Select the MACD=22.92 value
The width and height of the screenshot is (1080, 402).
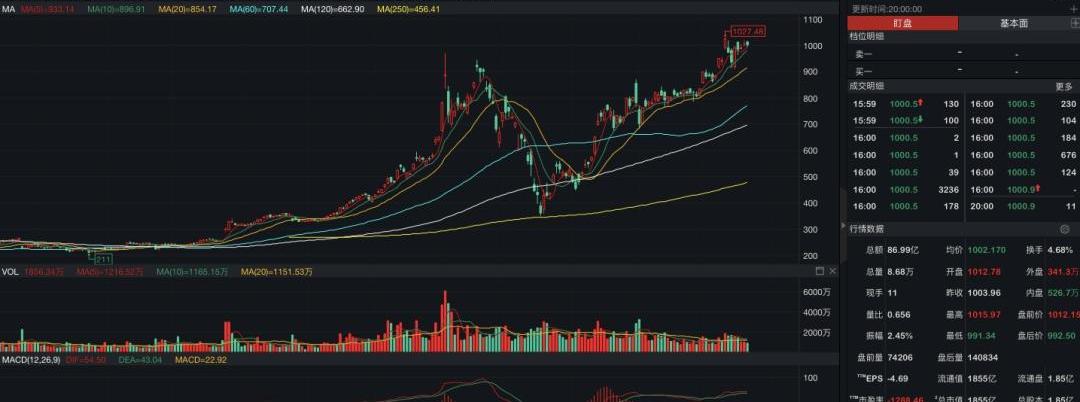[x=201, y=360]
